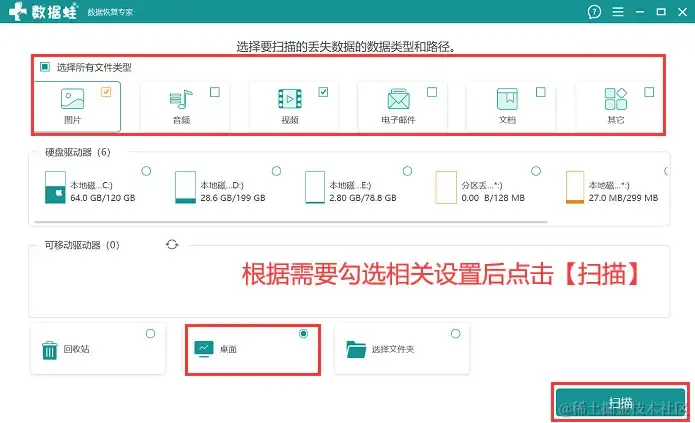Select the 桌面 radio button
The height and width of the screenshot is (423, 695).
point(304,333)
